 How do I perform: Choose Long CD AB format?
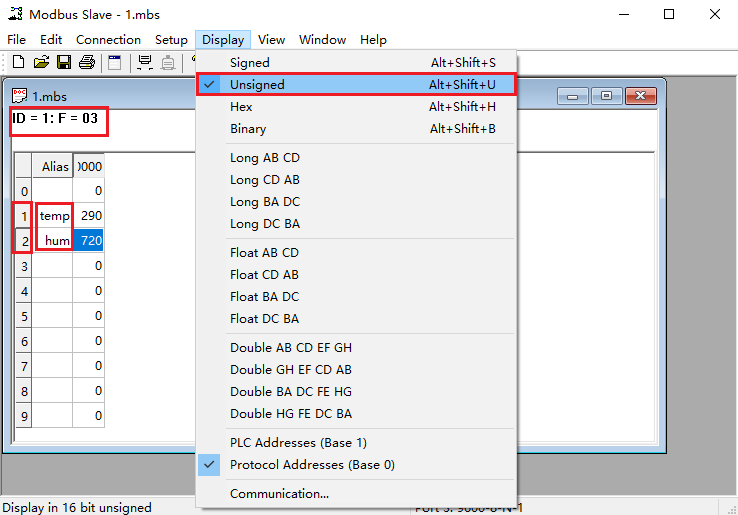click(x=356, y=180)
